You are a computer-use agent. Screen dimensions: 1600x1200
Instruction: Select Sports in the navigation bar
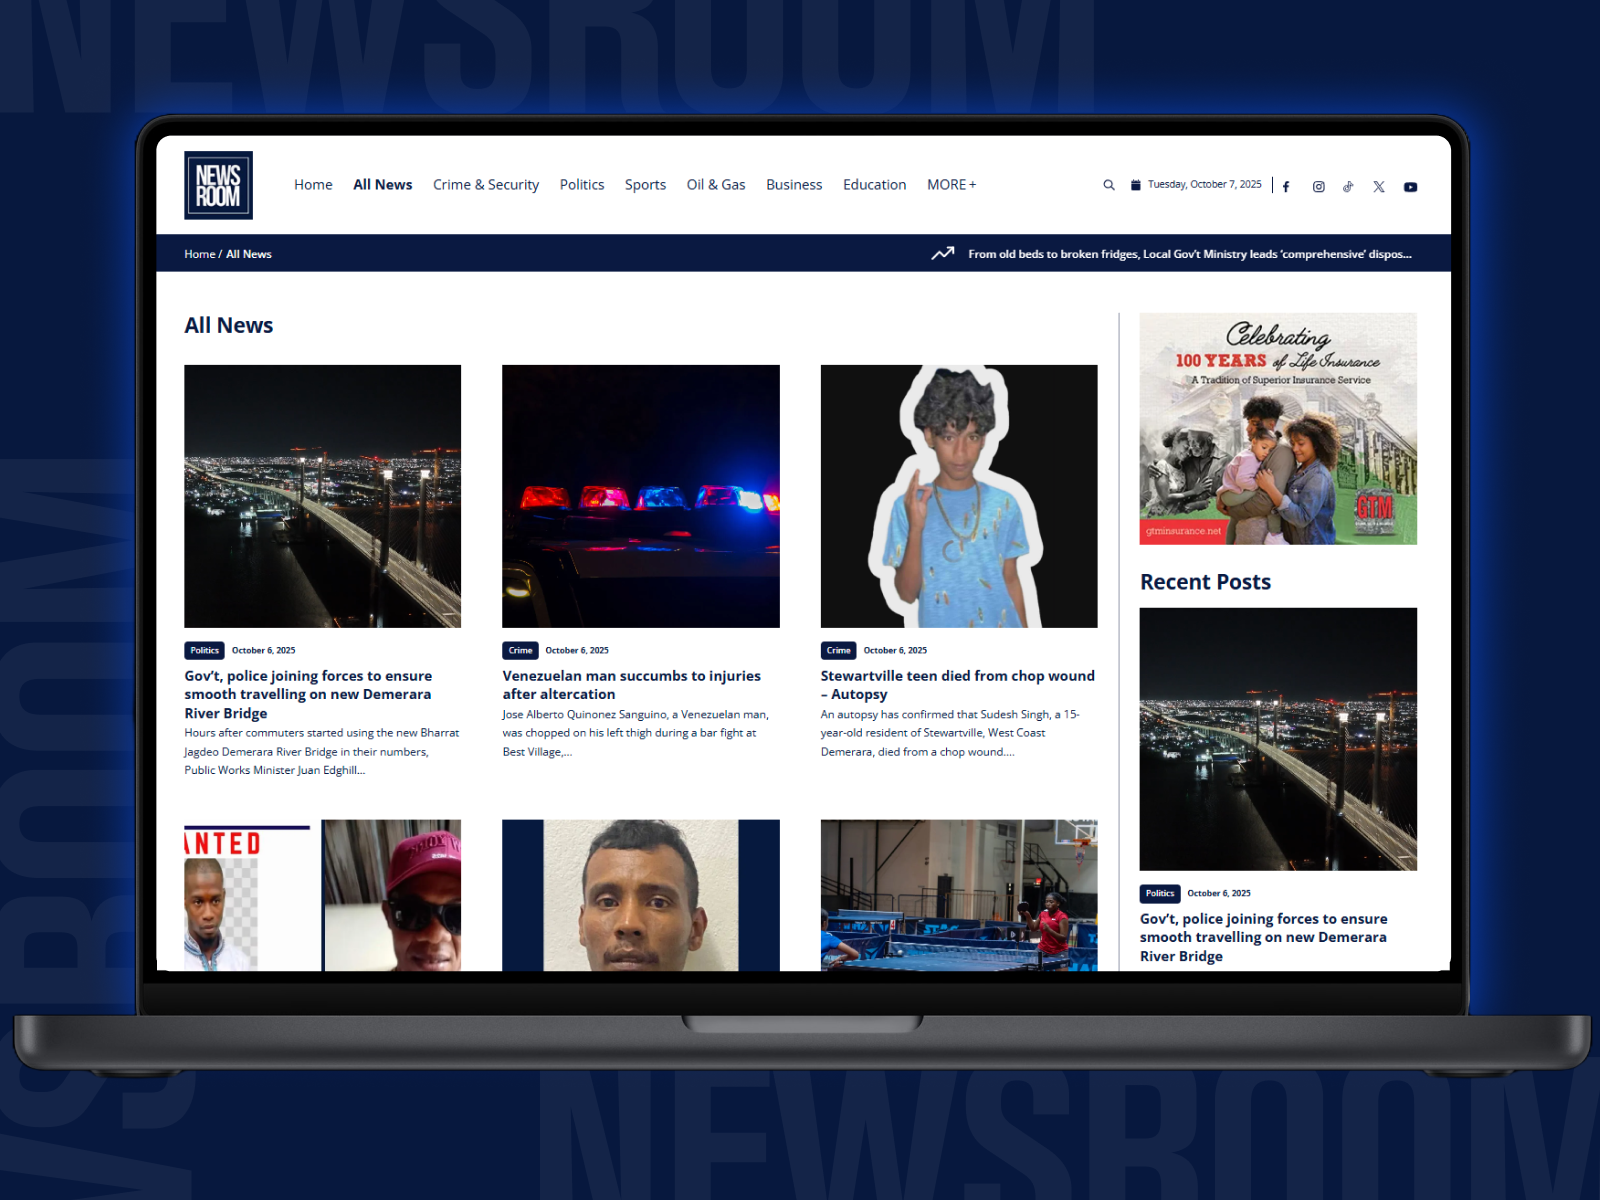(645, 185)
